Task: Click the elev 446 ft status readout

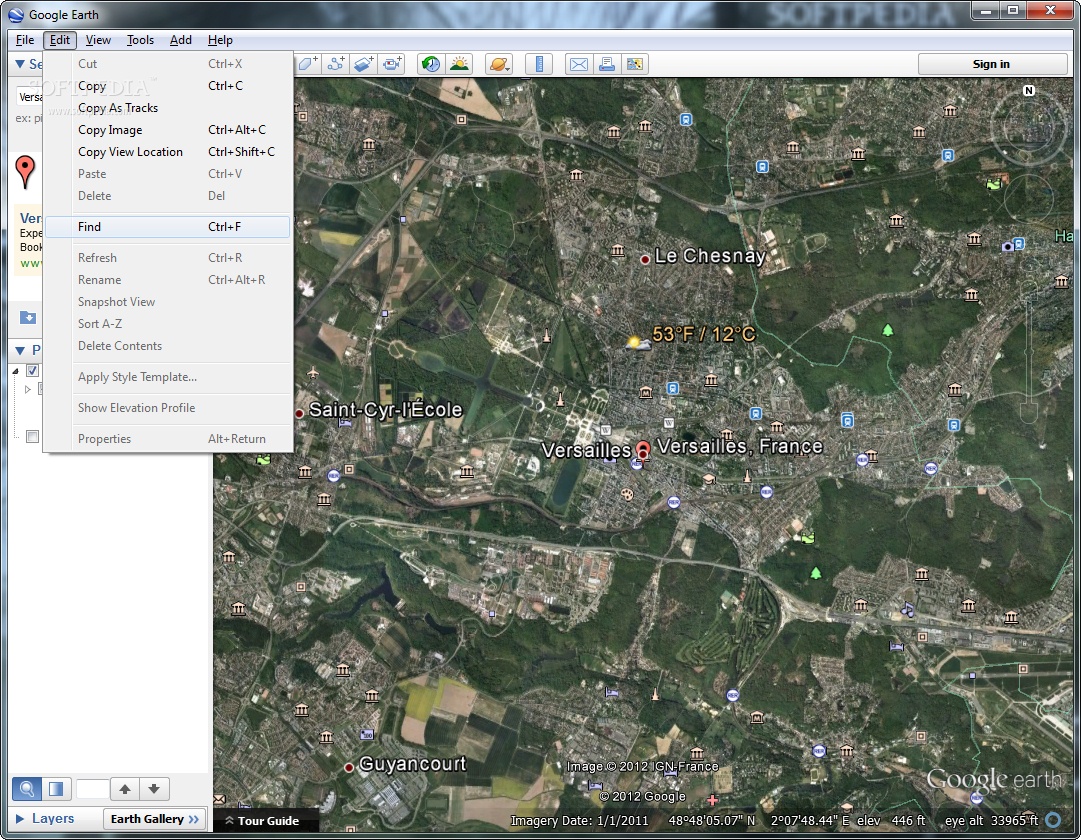Action: (891, 820)
